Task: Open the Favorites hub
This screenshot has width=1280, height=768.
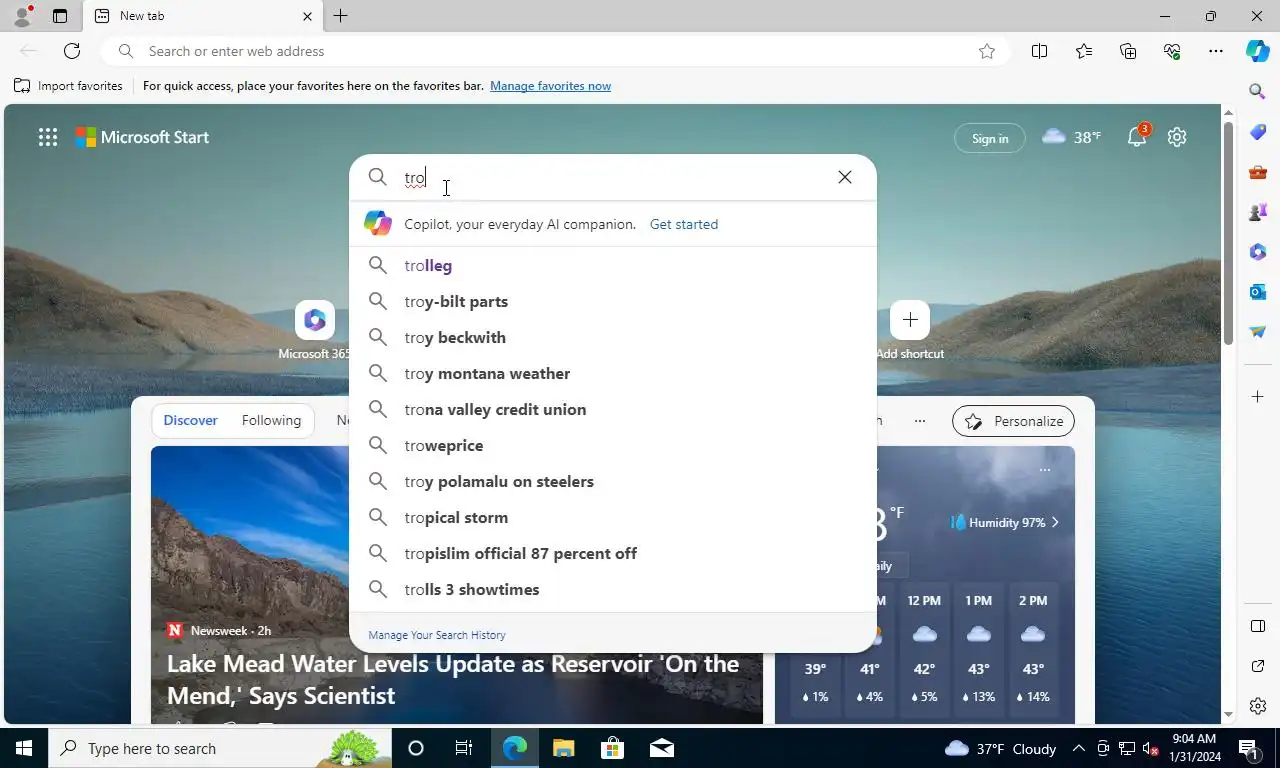Action: [x=1084, y=51]
